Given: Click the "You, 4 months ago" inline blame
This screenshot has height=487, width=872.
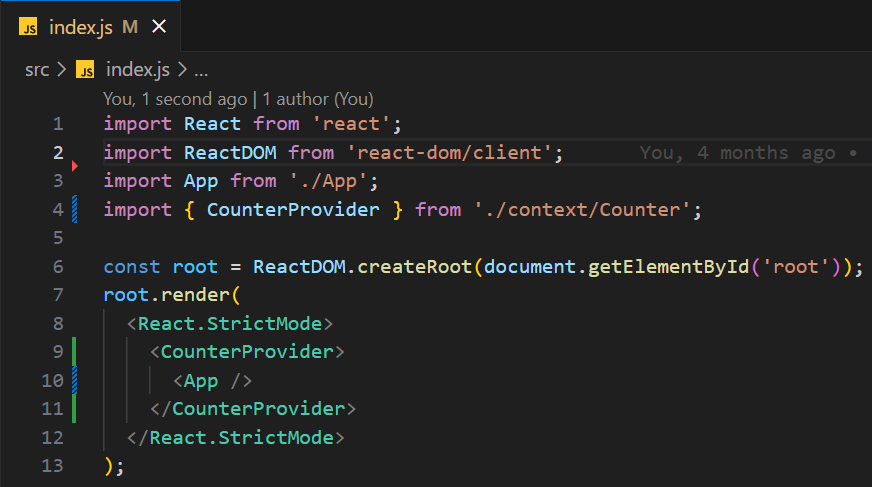Looking at the screenshot, I should (737, 153).
